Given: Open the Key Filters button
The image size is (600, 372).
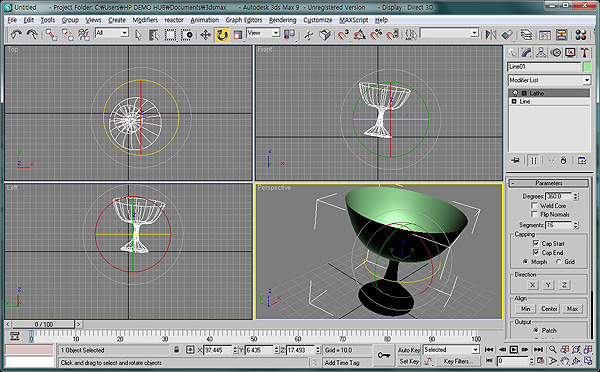Looking at the screenshot, I should click(x=458, y=361).
